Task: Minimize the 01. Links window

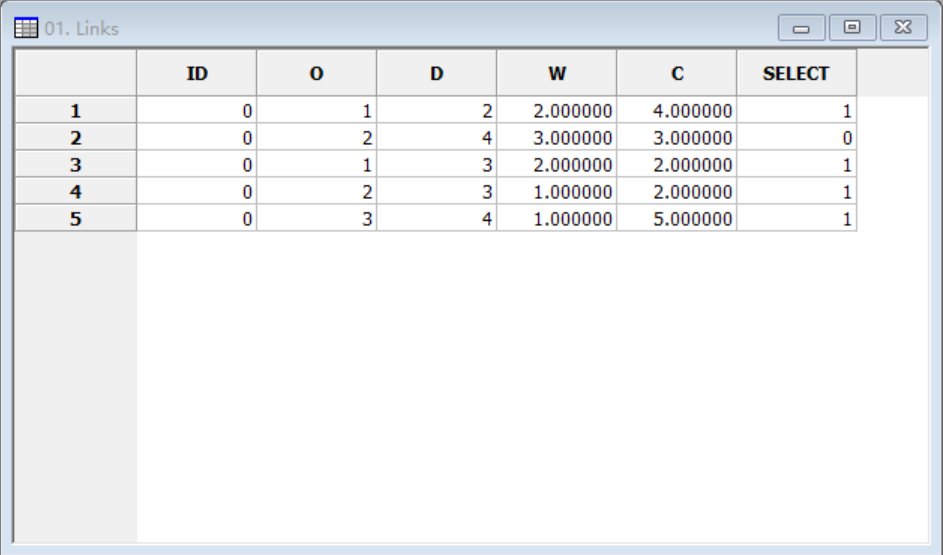Action: point(801,28)
